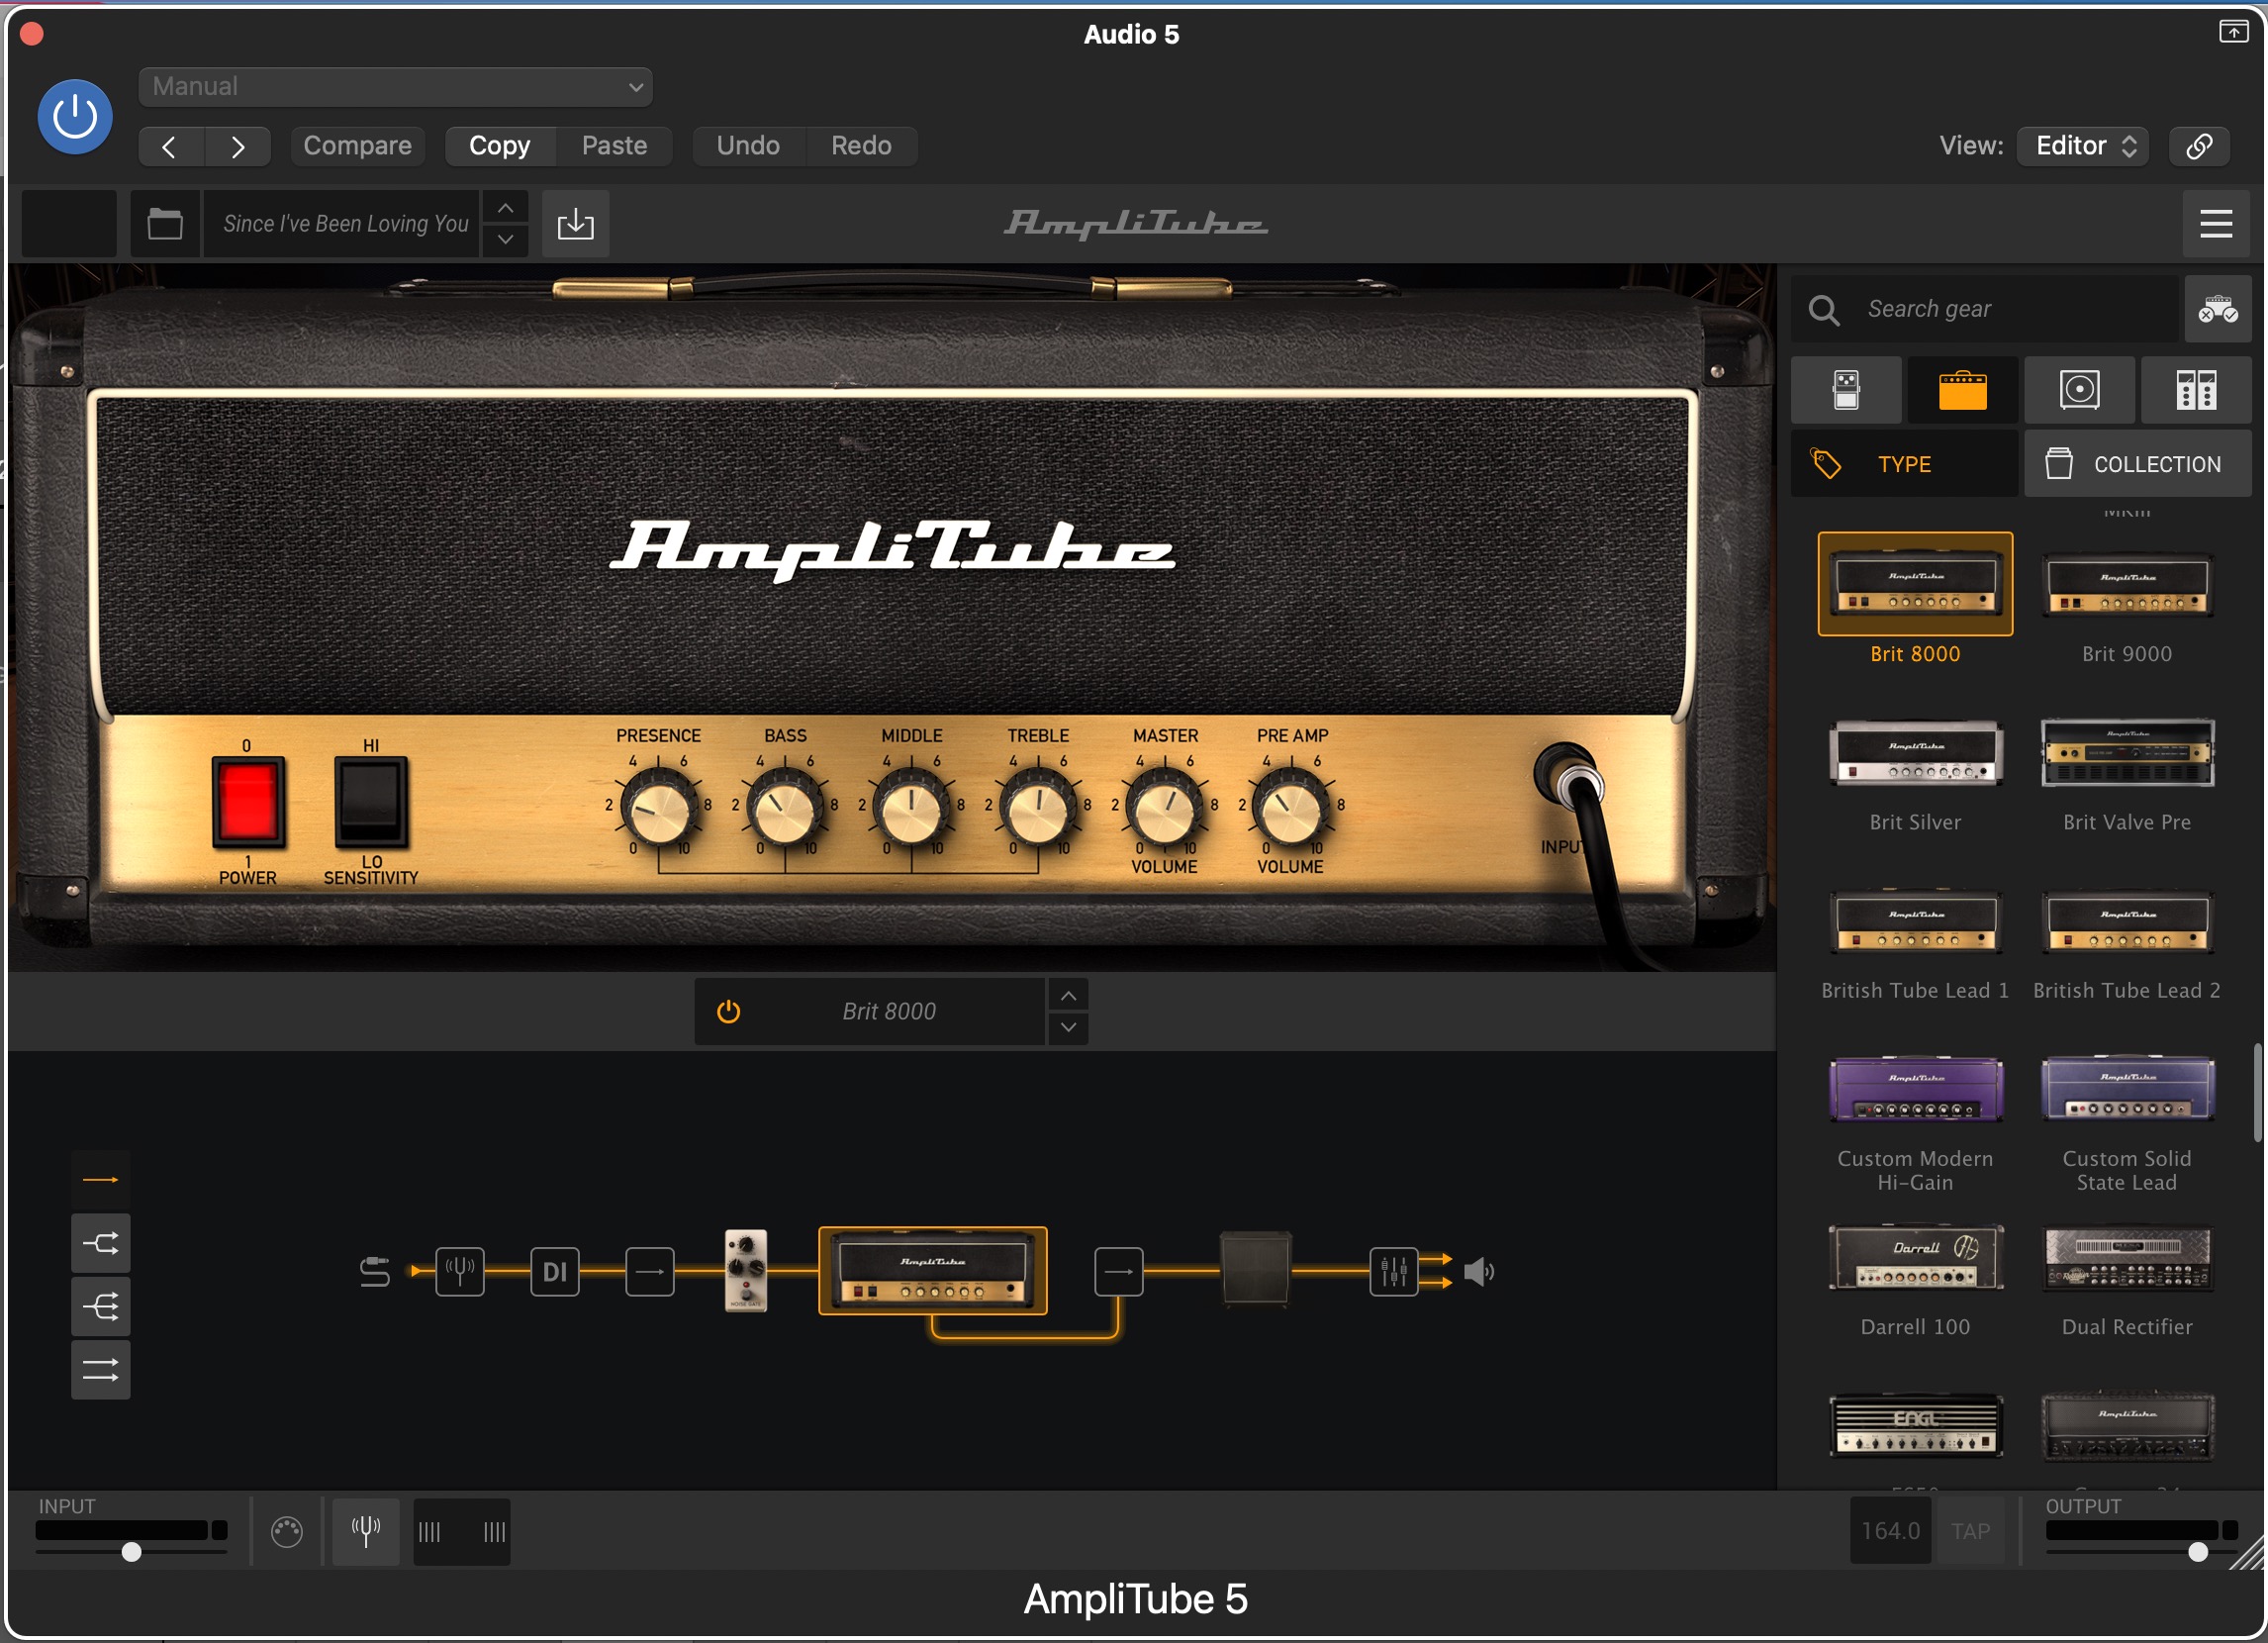Switch to the rack effects gear tab
The image size is (2268, 1643).
[2196, 390]
